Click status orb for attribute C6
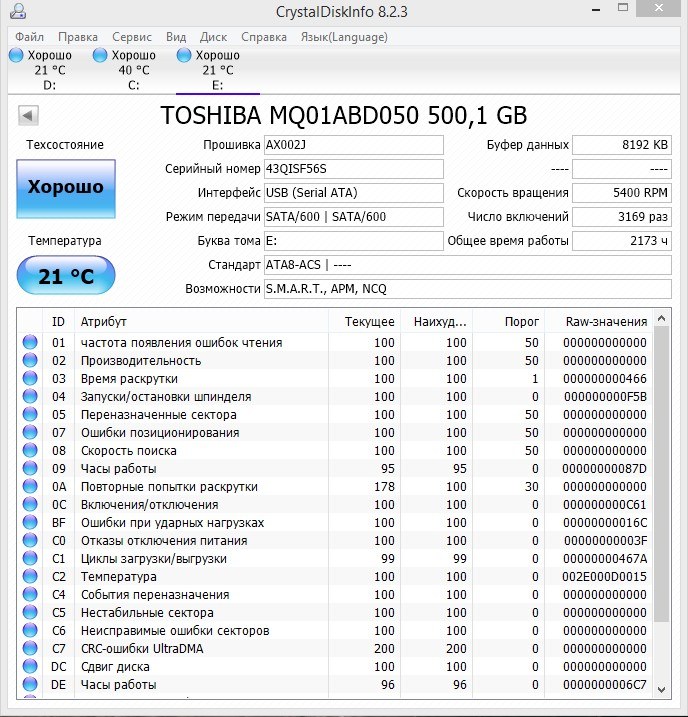This screenshot has height=717, width=688. tap(30, 630)
